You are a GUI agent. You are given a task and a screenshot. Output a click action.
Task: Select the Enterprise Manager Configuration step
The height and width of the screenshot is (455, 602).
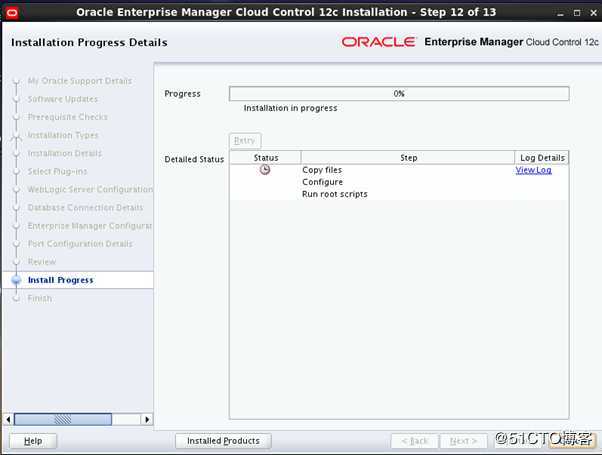coord(90,226)
